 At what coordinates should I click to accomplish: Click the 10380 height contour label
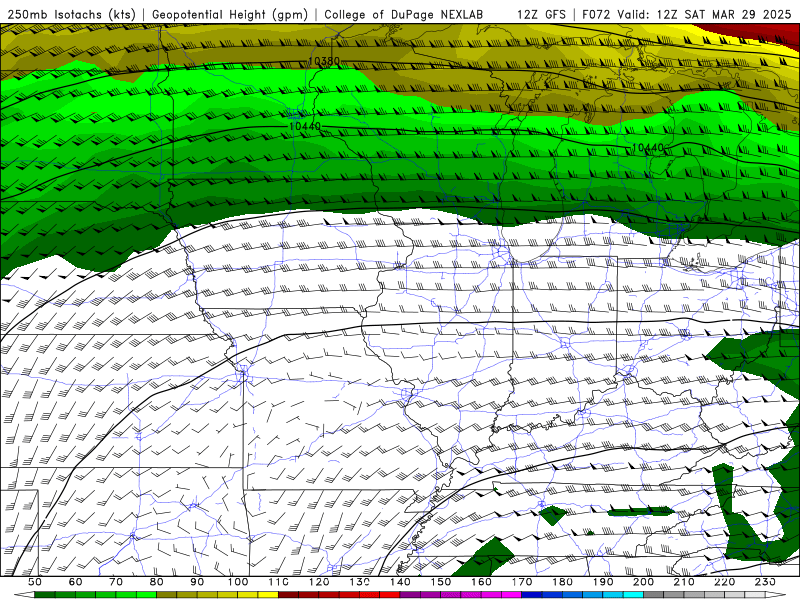324,61
